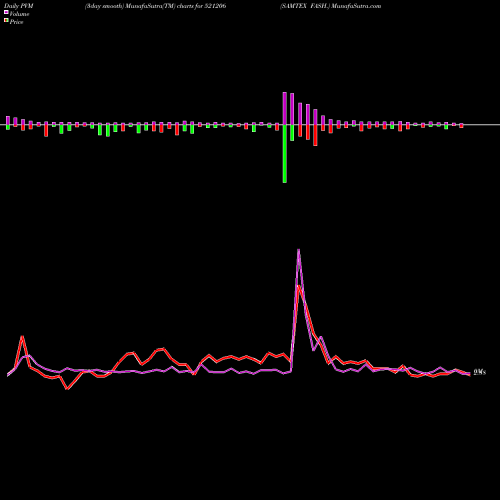The width and height of the screenshot is (500, 500).
Task: Click the '0Ms' value label at the end of the line chart
Action: pyautogui.click(x=480, y=372)
